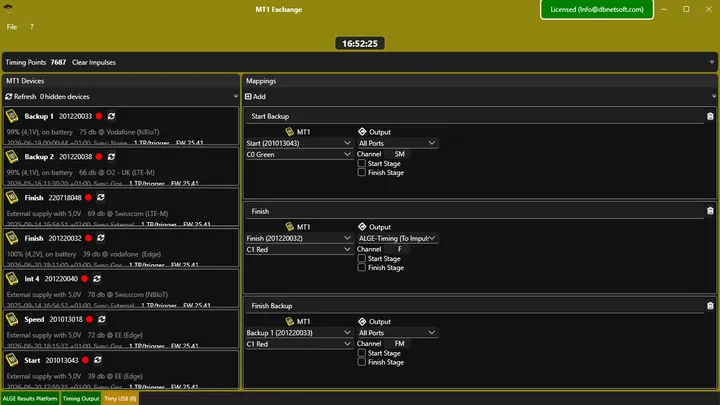Click Clear Impulses

(94, 62)
